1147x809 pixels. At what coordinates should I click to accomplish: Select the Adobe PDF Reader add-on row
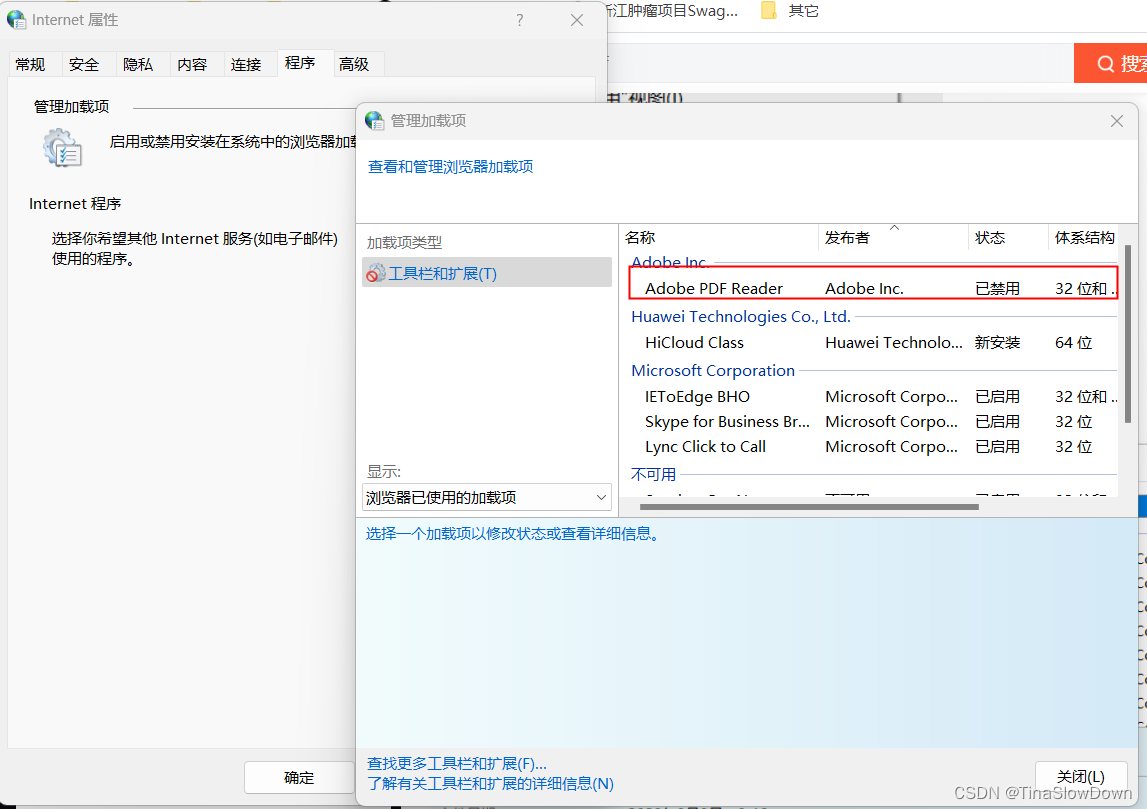click(x=873, y=288)
